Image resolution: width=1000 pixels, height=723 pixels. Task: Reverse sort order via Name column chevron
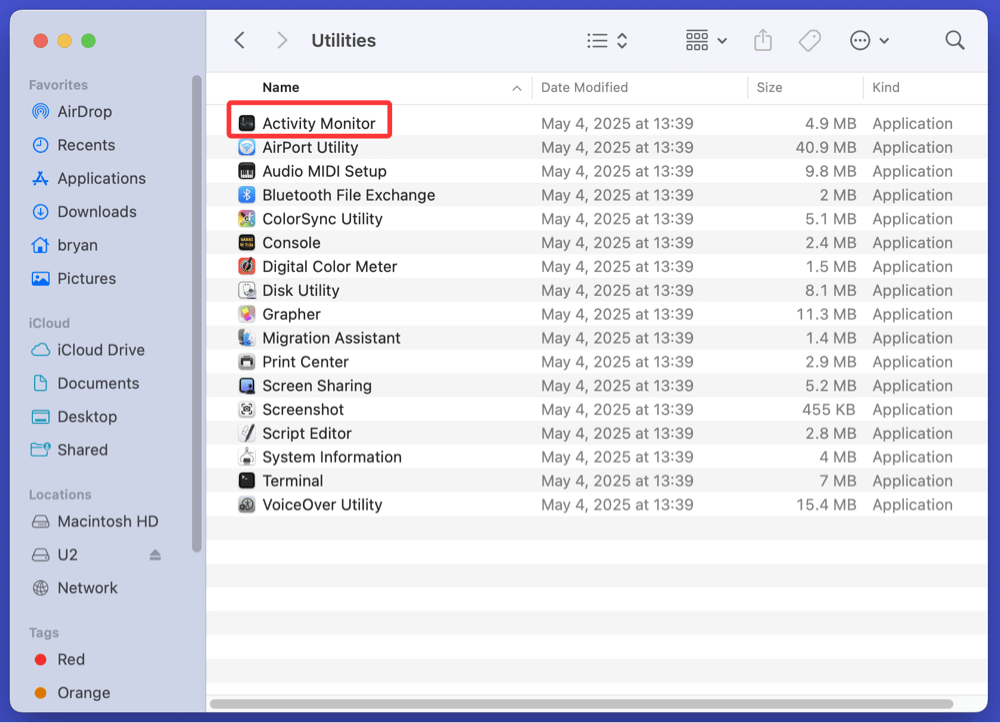coord(518,87)
